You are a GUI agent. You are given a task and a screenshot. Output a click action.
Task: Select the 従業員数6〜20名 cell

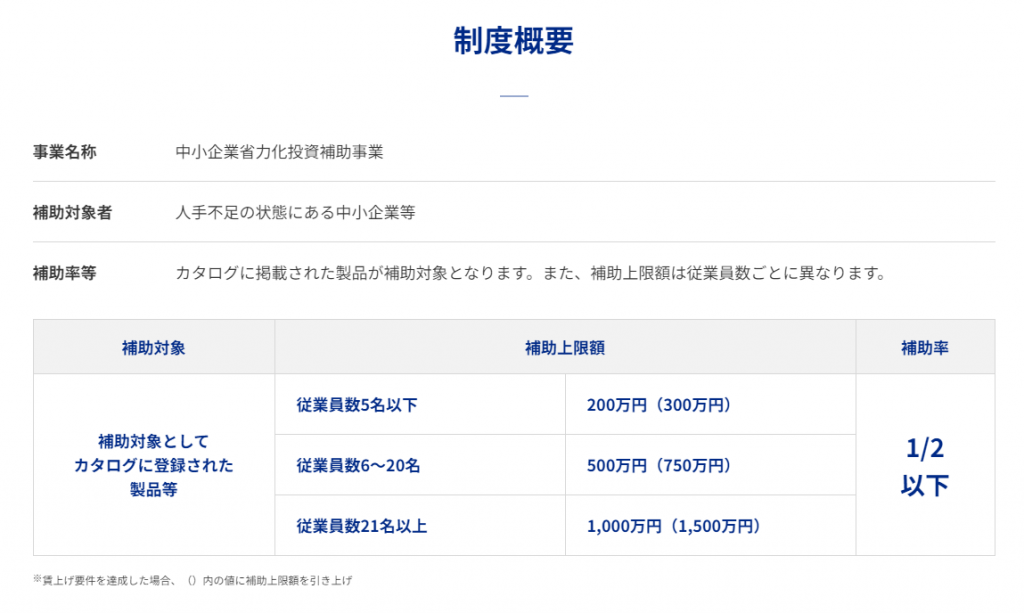pos(421,465)
